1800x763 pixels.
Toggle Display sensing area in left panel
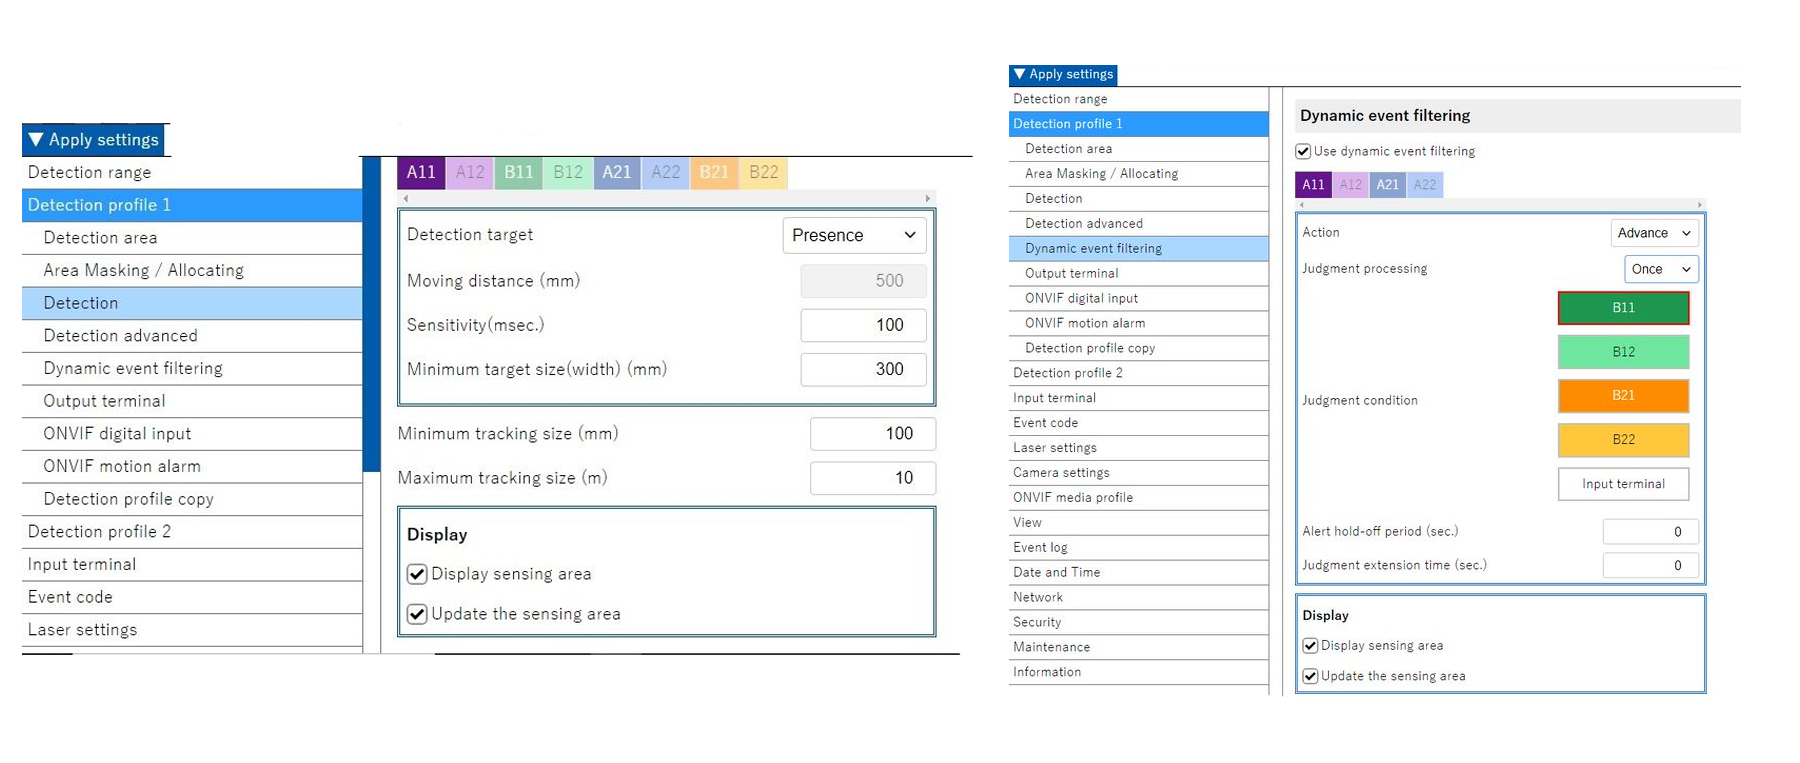pos(417,574)
